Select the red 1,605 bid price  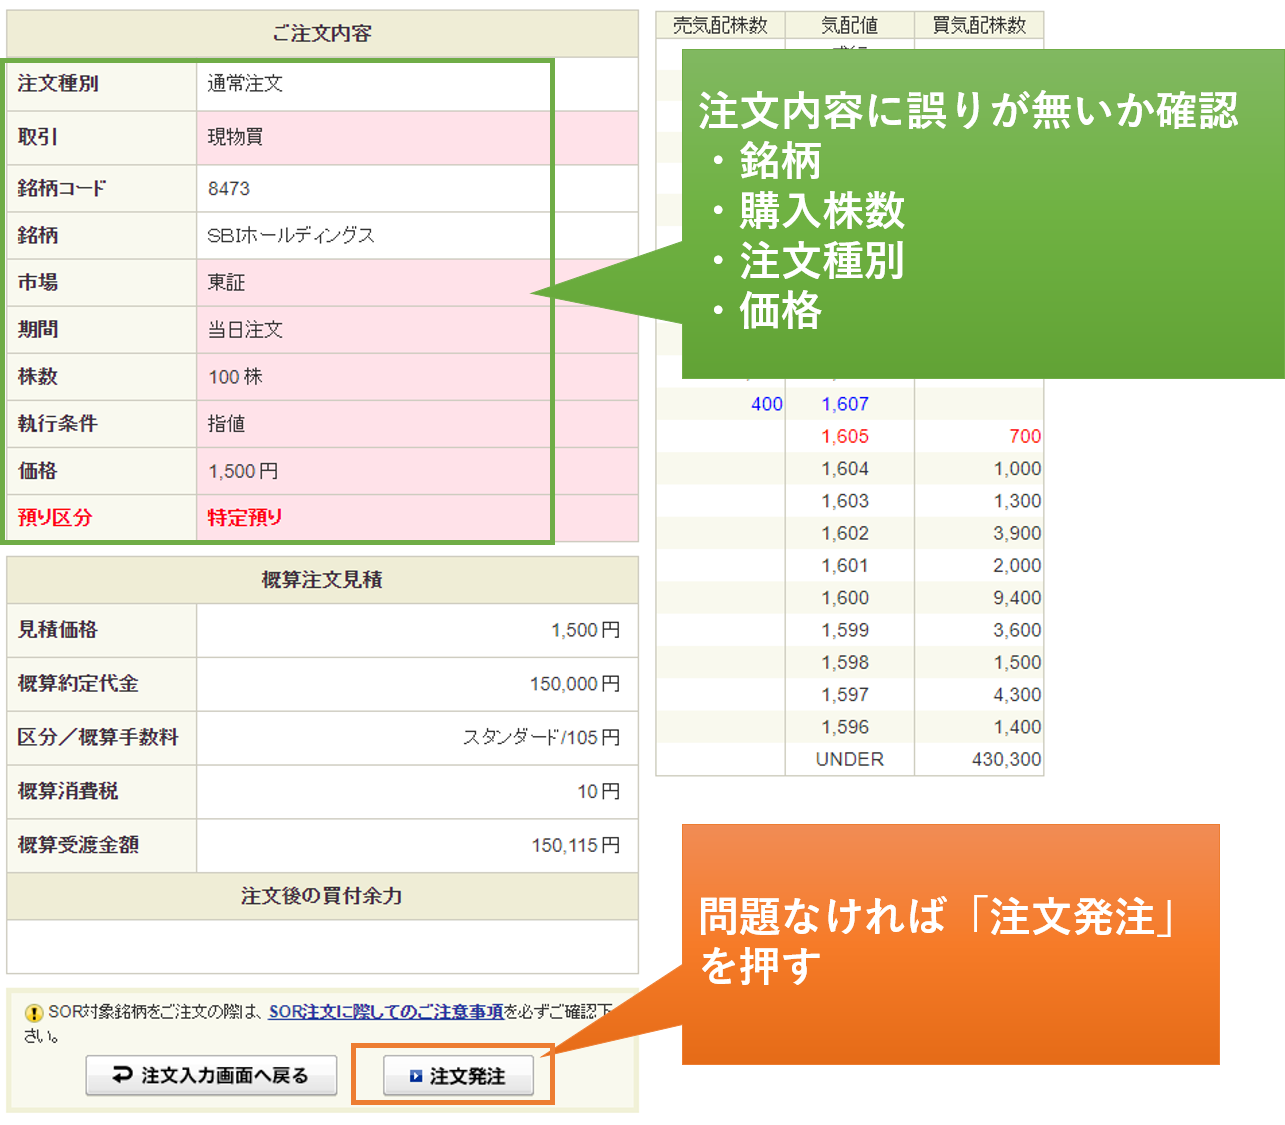(x=845, y=436)
